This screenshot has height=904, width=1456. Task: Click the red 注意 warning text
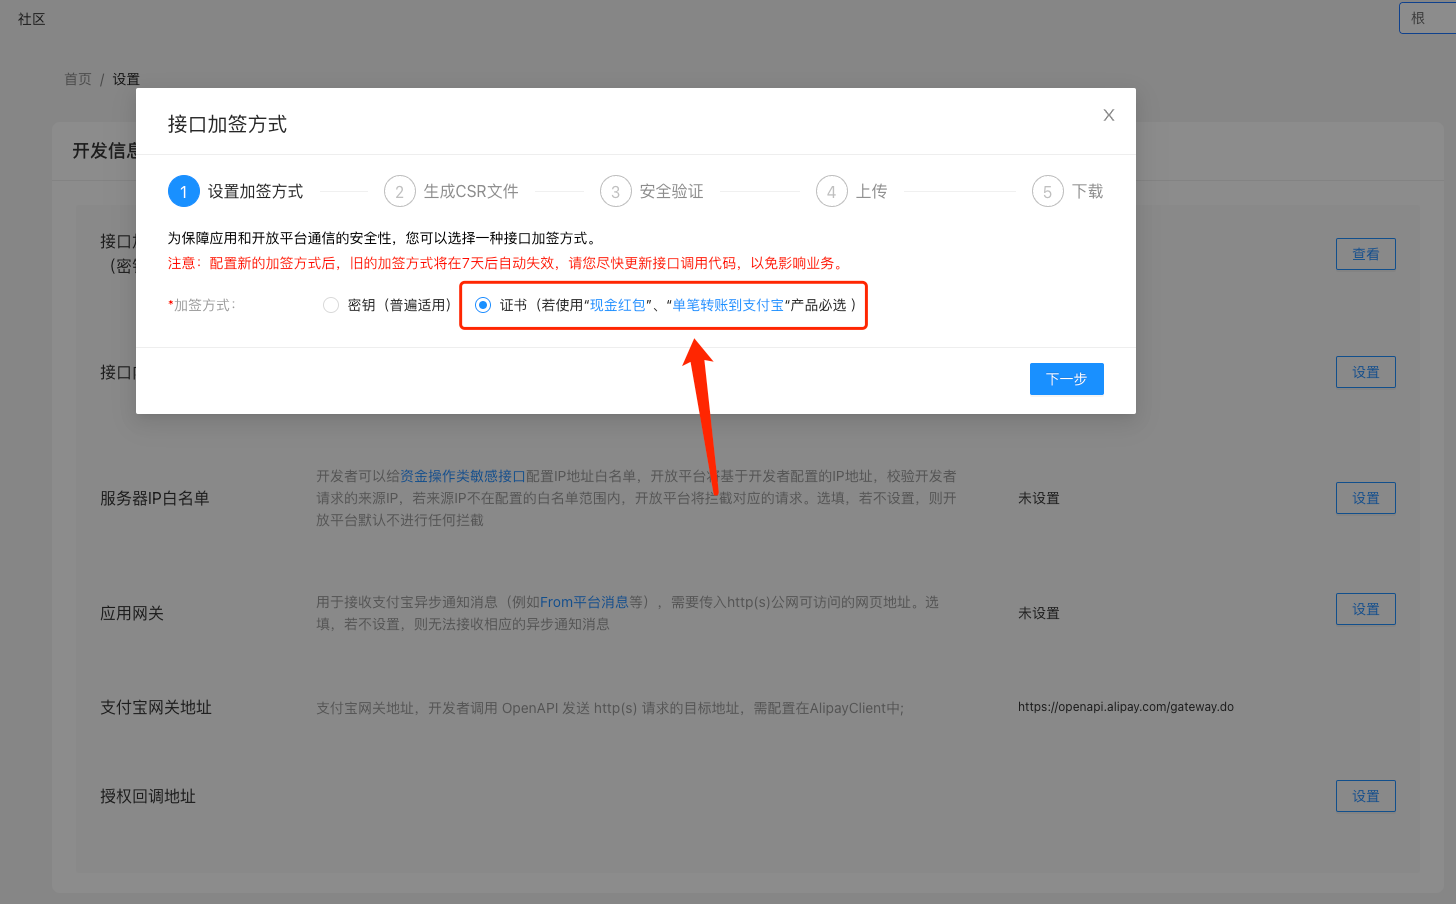coord(507,263)
